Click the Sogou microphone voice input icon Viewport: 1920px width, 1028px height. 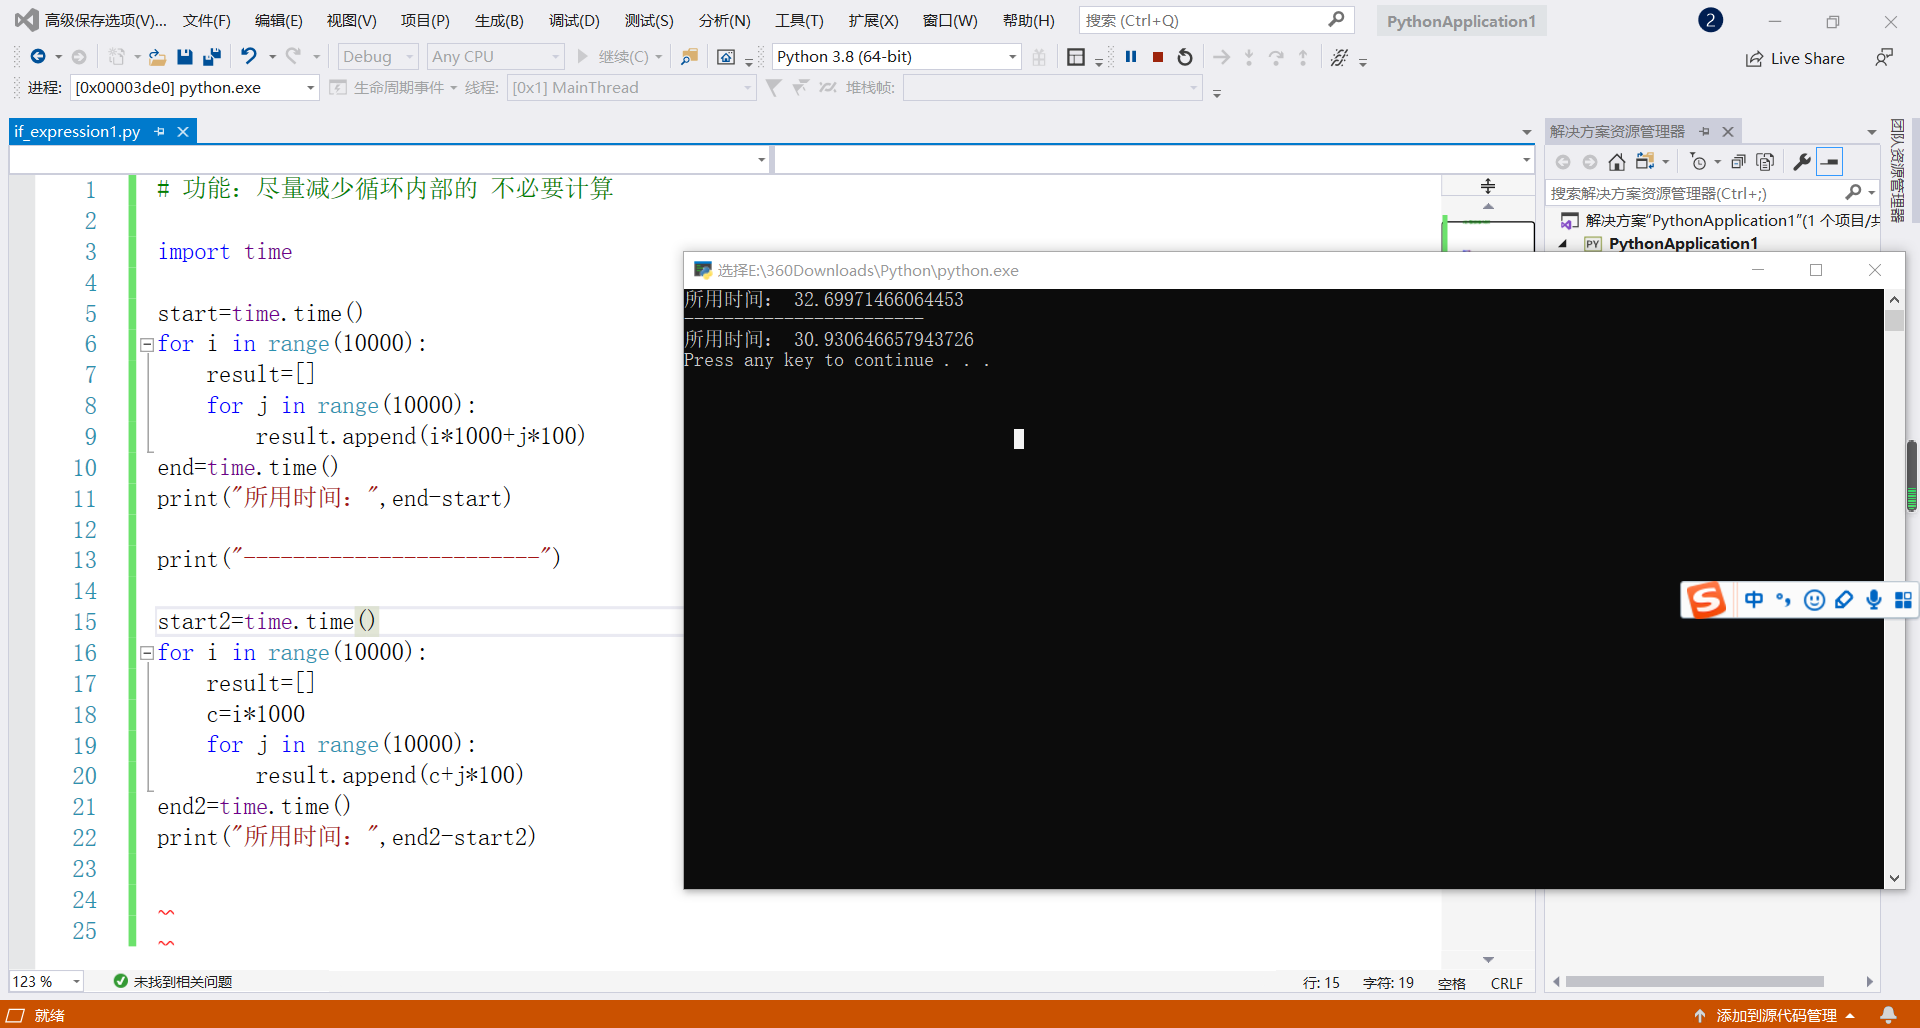point(1874,600)
